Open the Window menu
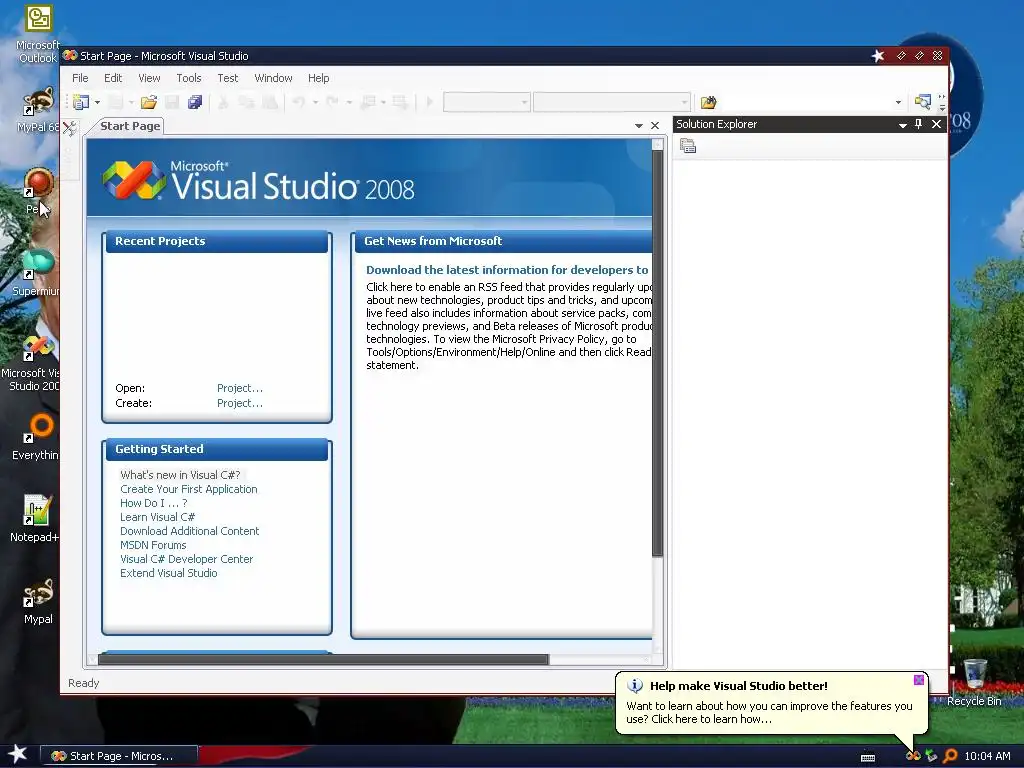The height and width of the screenshot is (768, 1024). 273,78
